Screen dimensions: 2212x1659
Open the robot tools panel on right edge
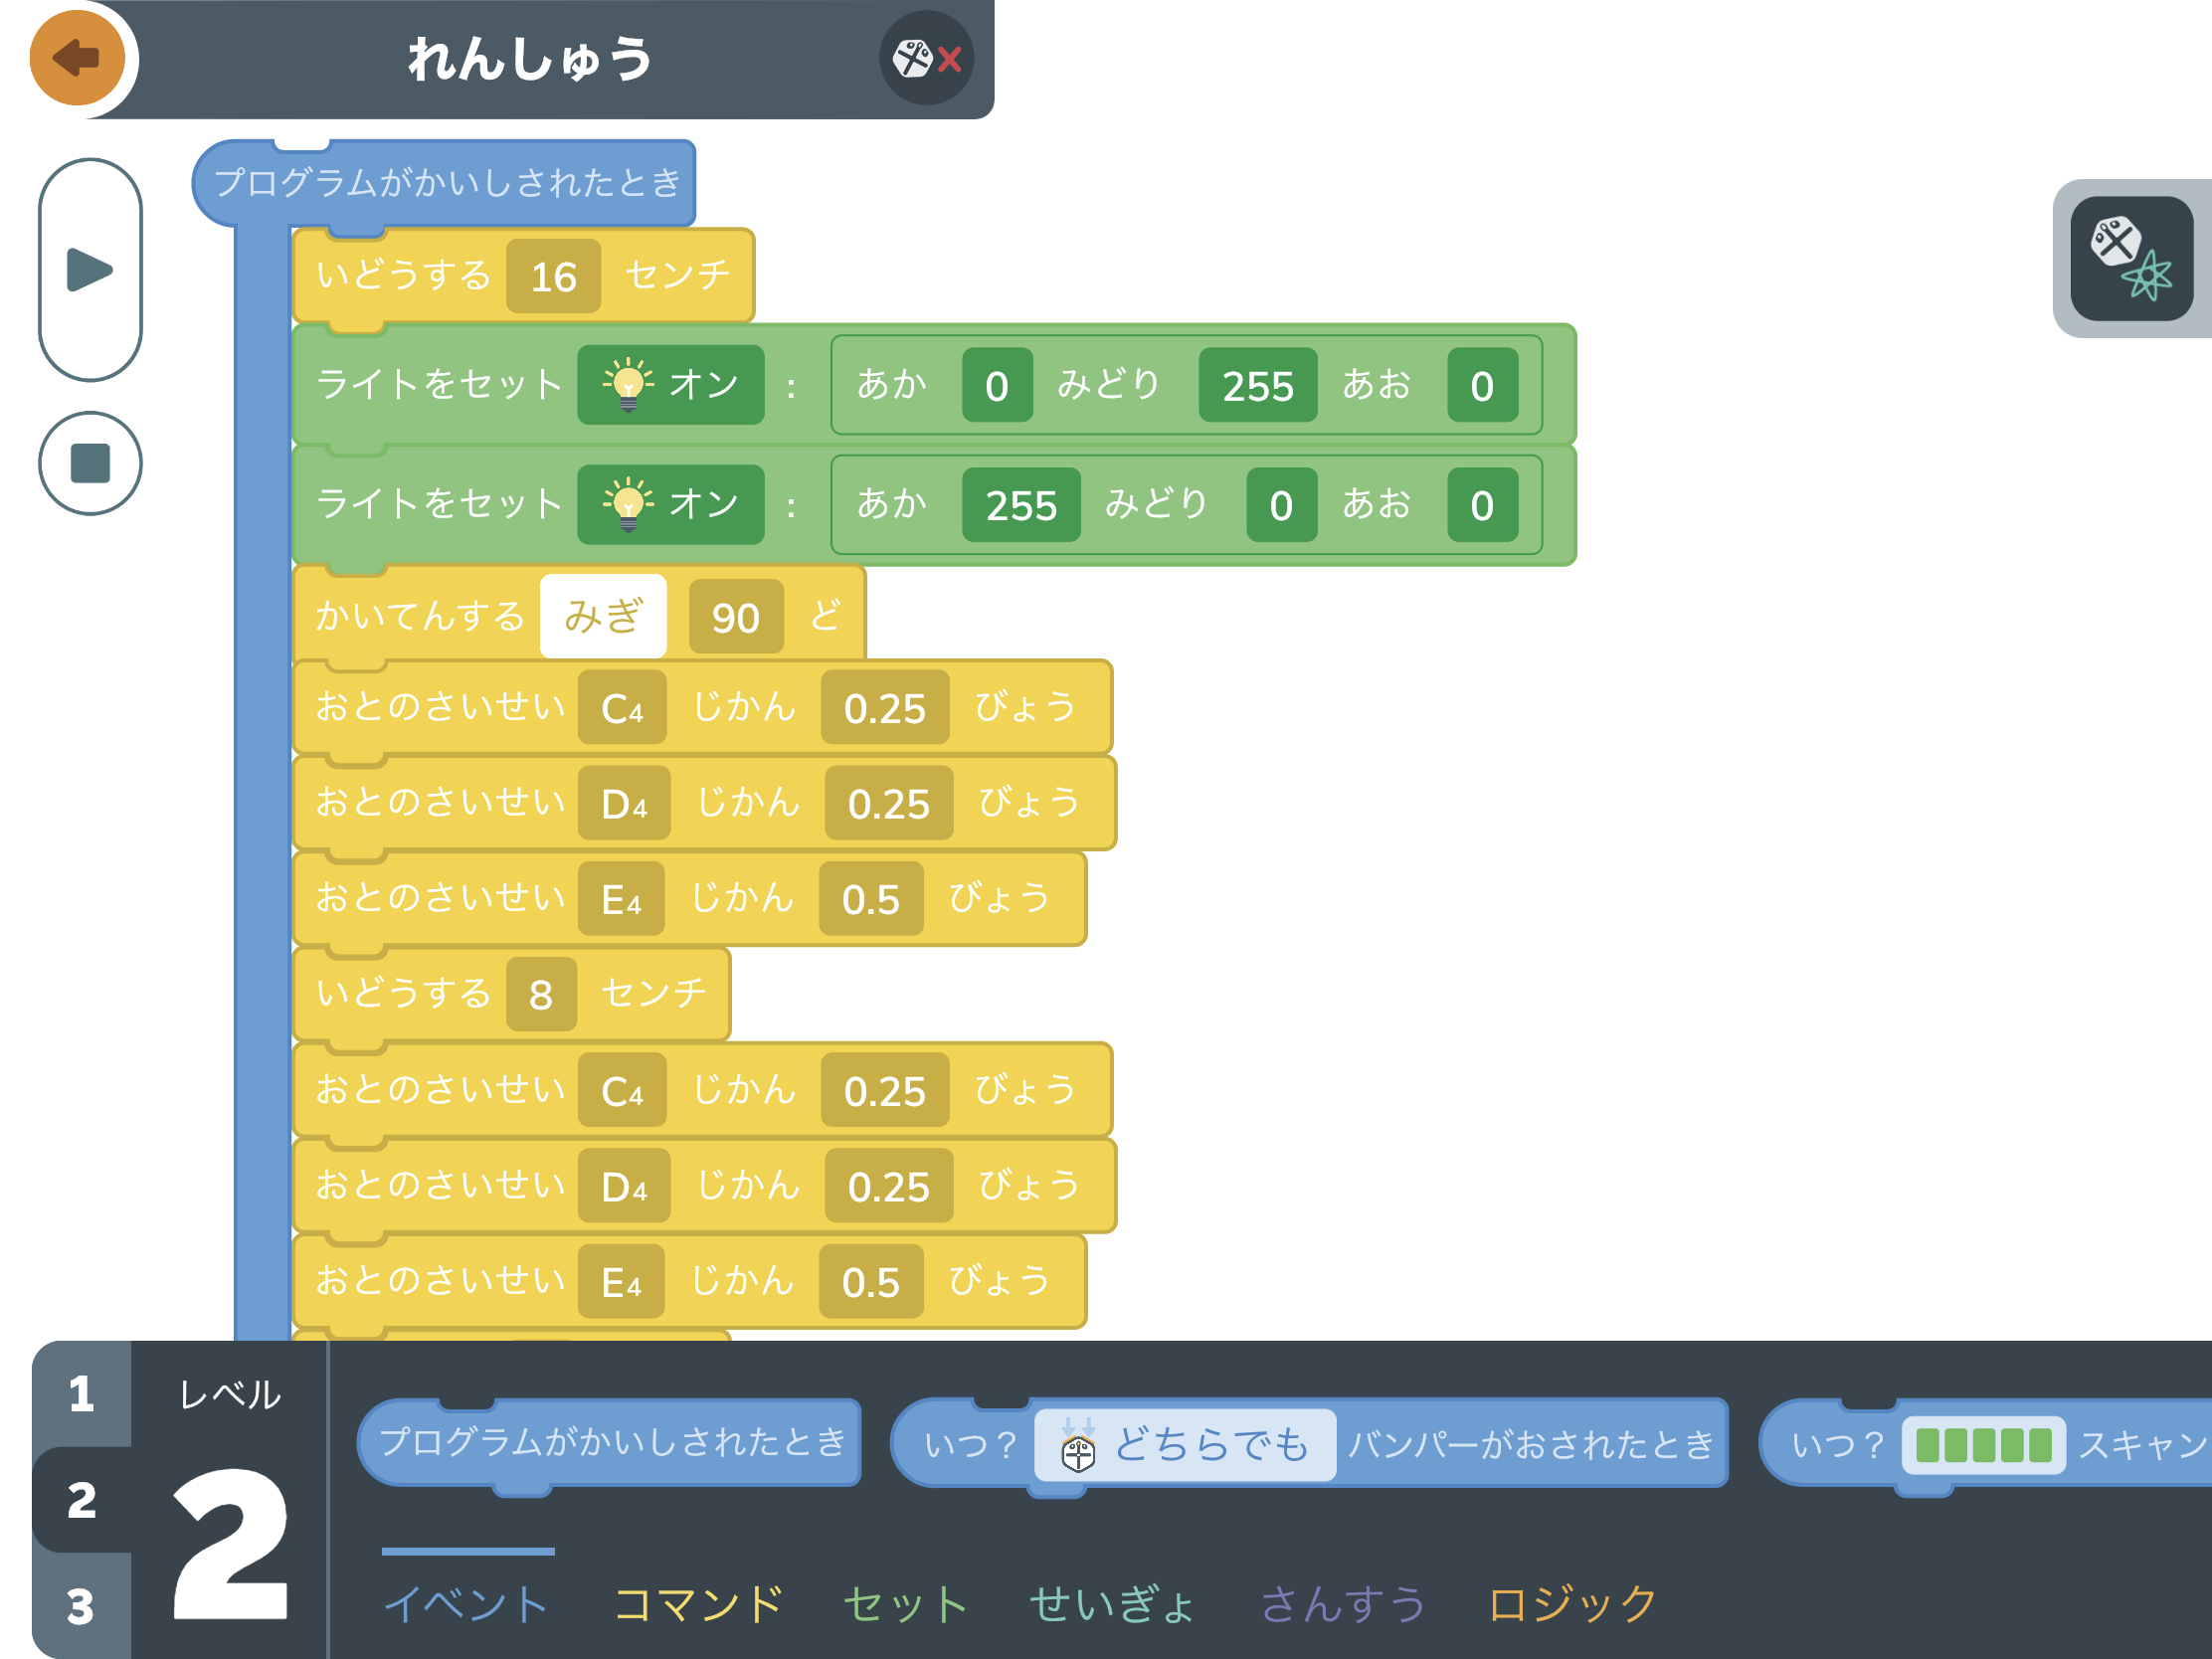2131,259
